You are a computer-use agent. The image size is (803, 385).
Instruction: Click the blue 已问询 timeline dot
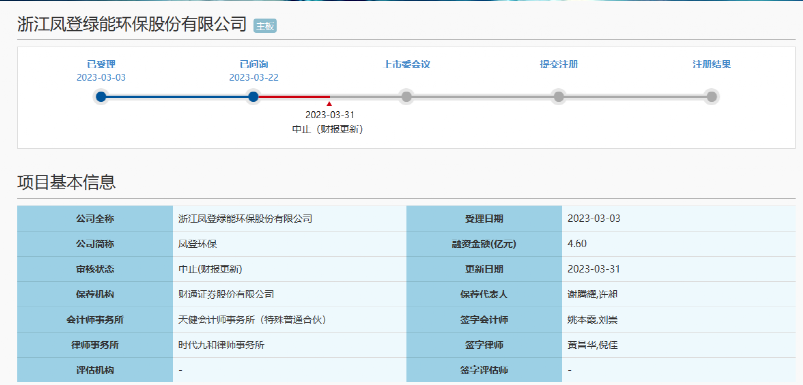coord(253,96)
